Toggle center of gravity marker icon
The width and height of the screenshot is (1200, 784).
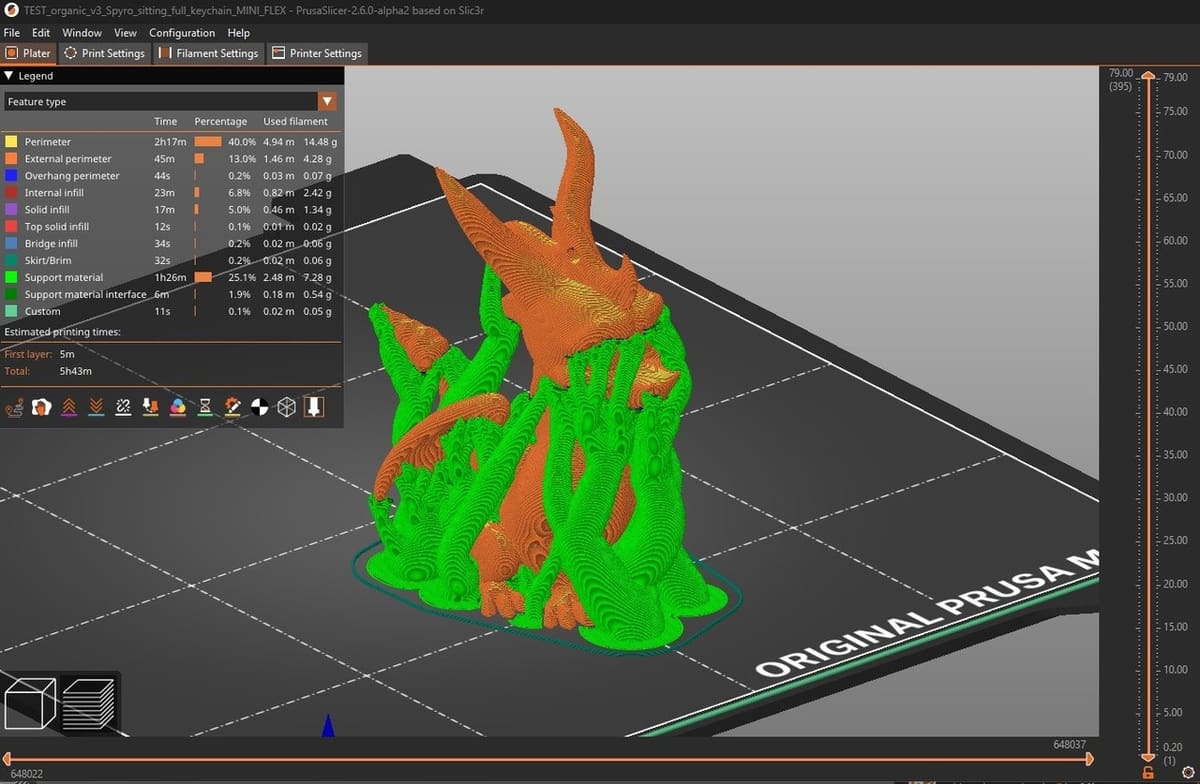pyautogui.click(x=259, y=406)
